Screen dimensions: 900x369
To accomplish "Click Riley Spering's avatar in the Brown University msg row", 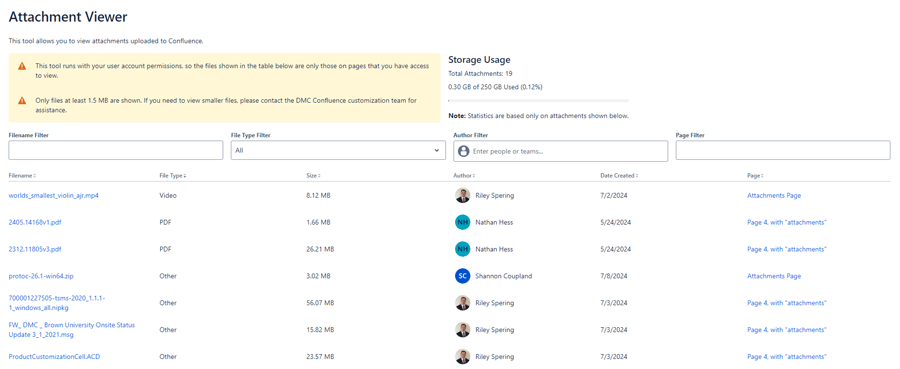I will [463, 330].
